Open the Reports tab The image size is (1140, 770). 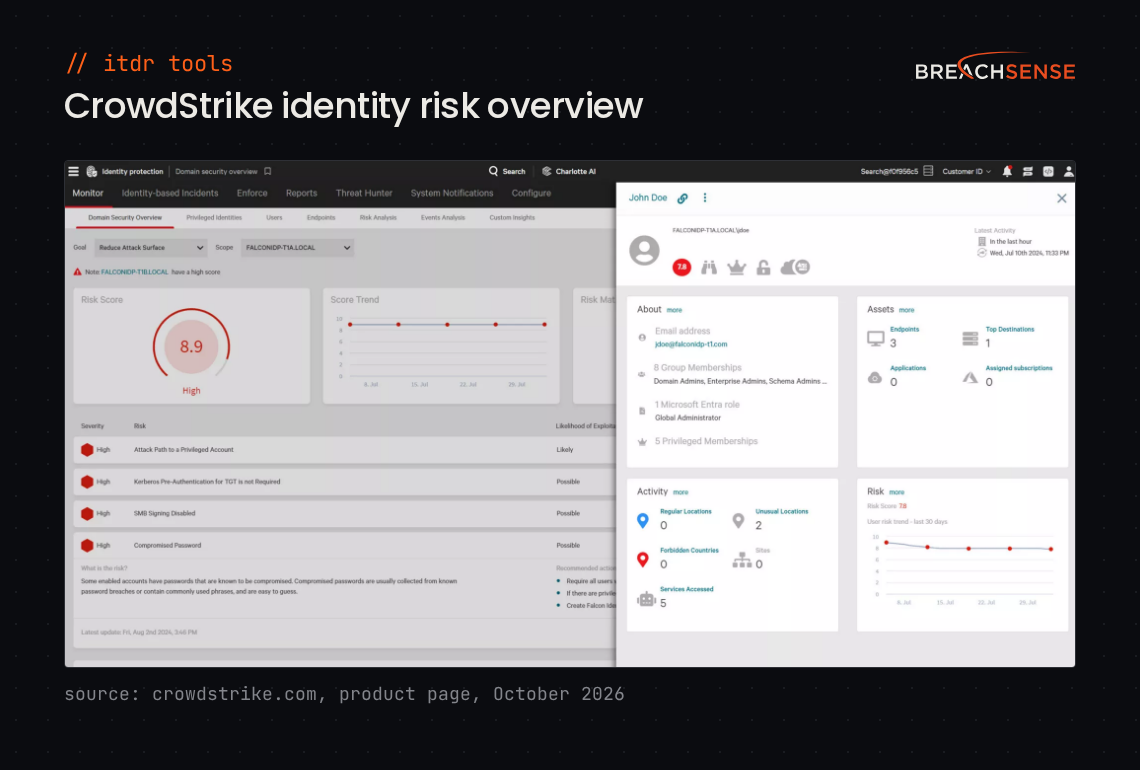coord(302,193)
